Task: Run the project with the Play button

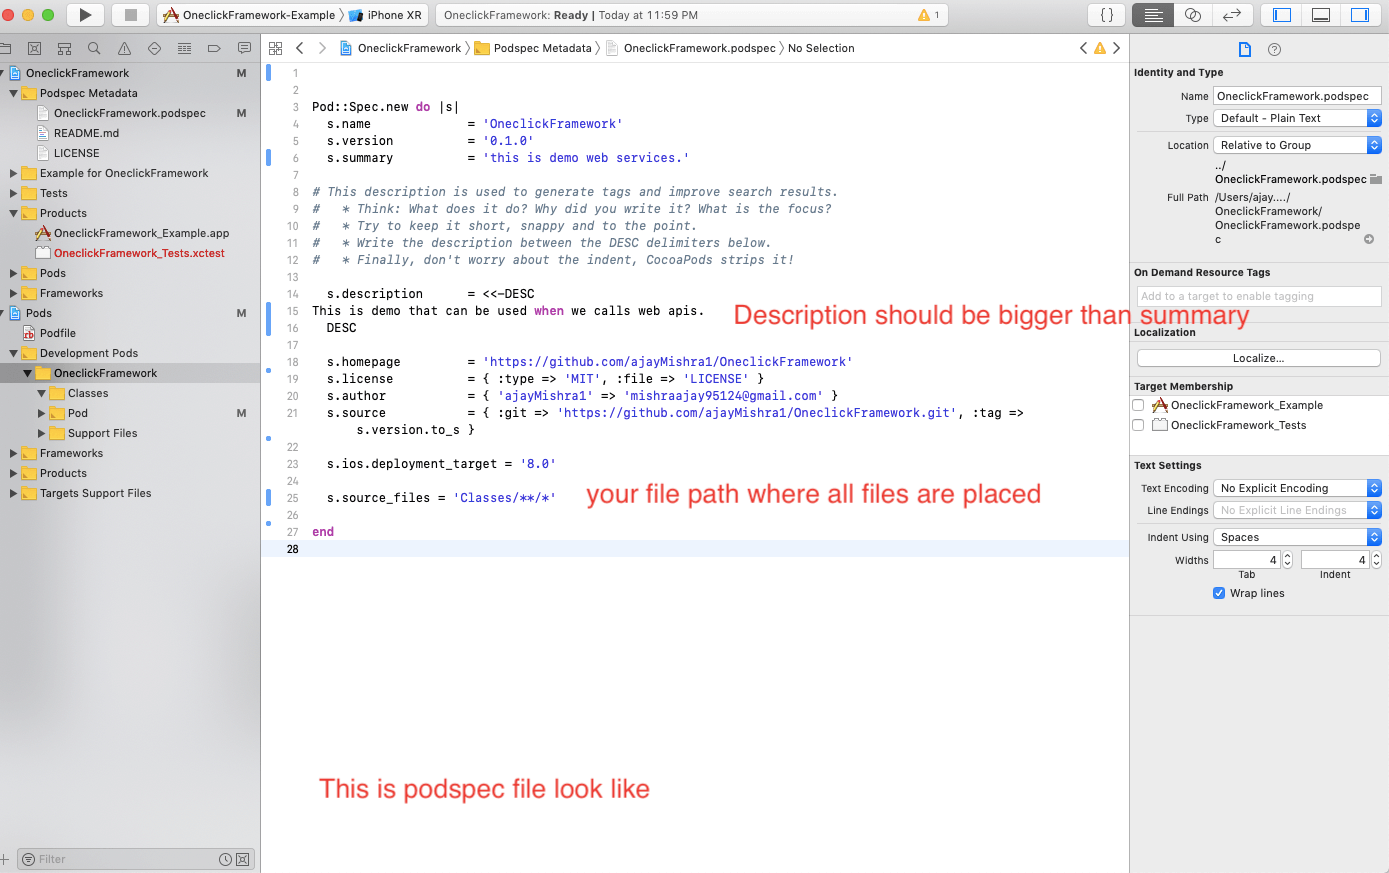Action: [x=85, y=15]
